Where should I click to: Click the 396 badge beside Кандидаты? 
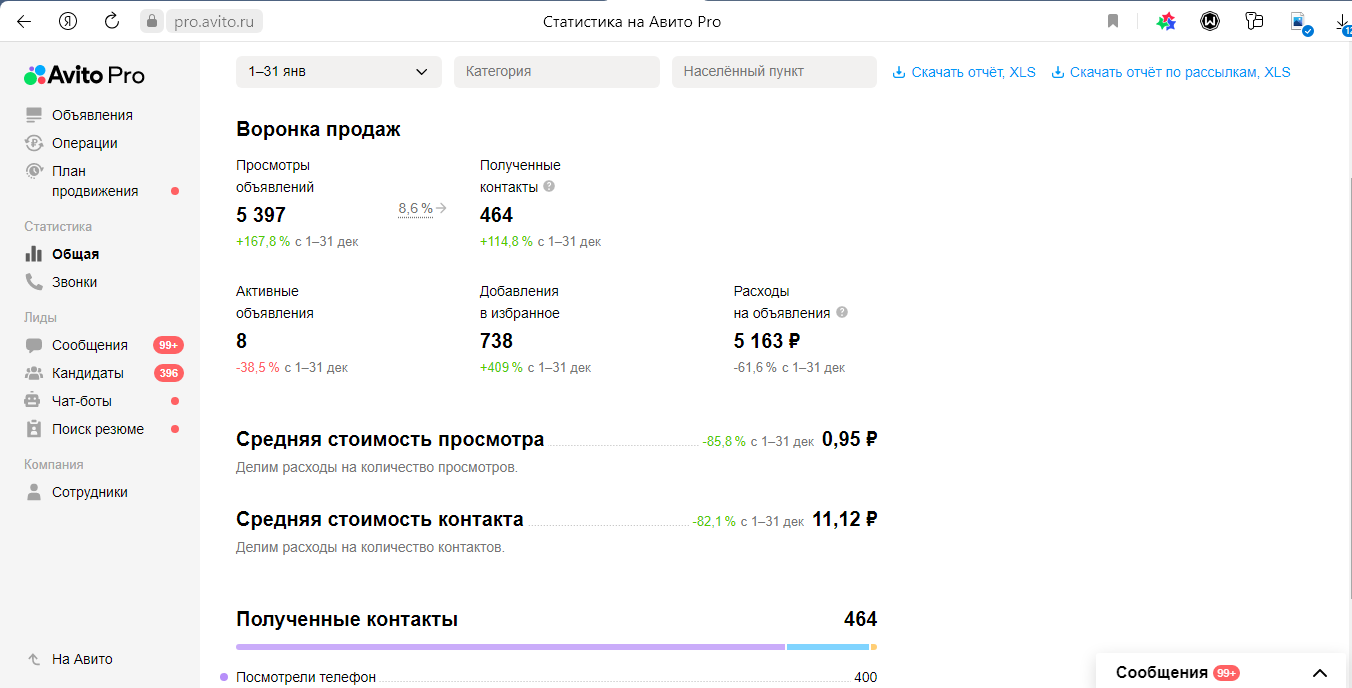pos(169,373)
